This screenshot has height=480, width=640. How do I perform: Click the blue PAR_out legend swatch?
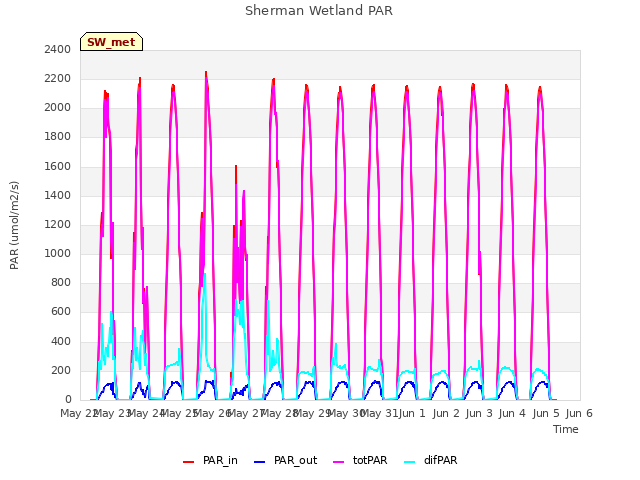click(260, 462)
